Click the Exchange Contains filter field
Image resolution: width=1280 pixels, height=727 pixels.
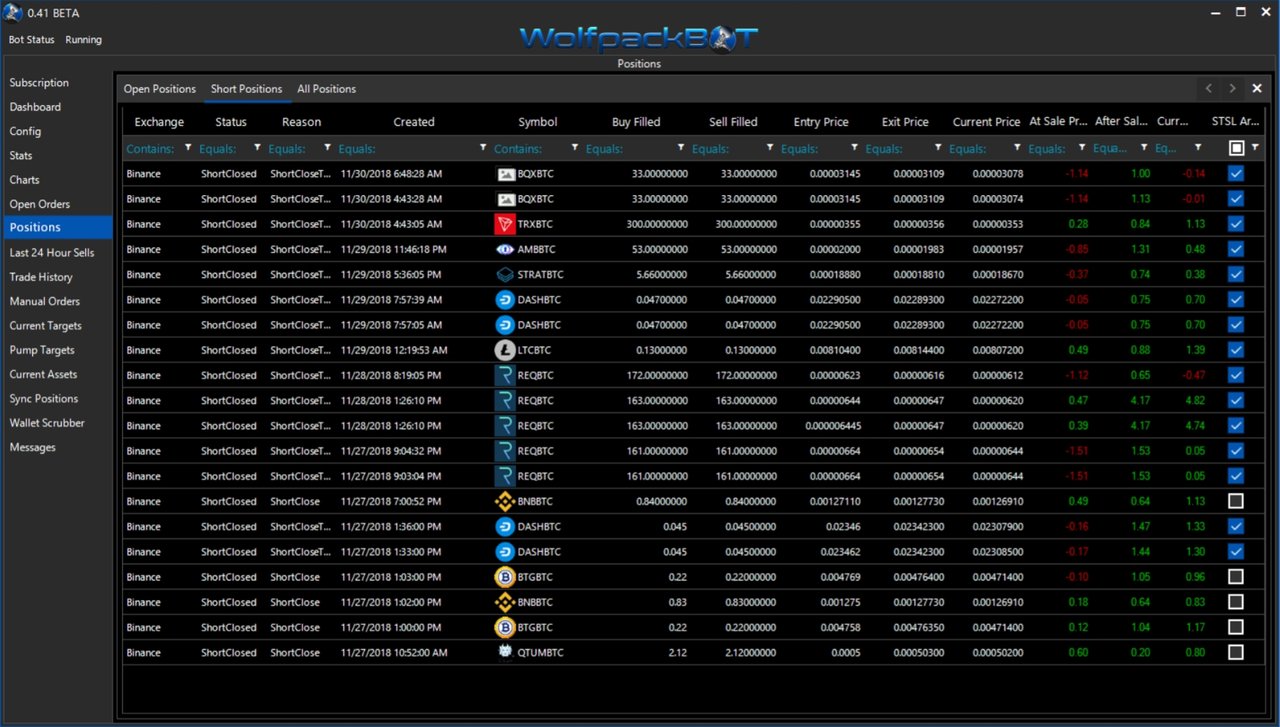coord(152,148)
